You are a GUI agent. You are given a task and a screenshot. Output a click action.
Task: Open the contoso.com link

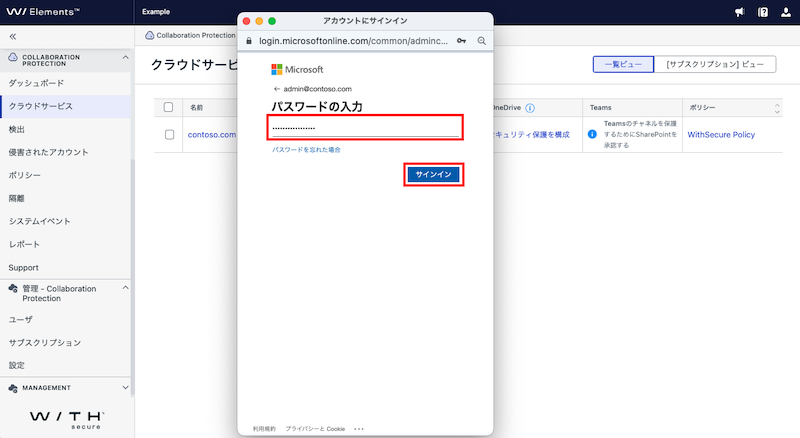(x=212, y=135)
